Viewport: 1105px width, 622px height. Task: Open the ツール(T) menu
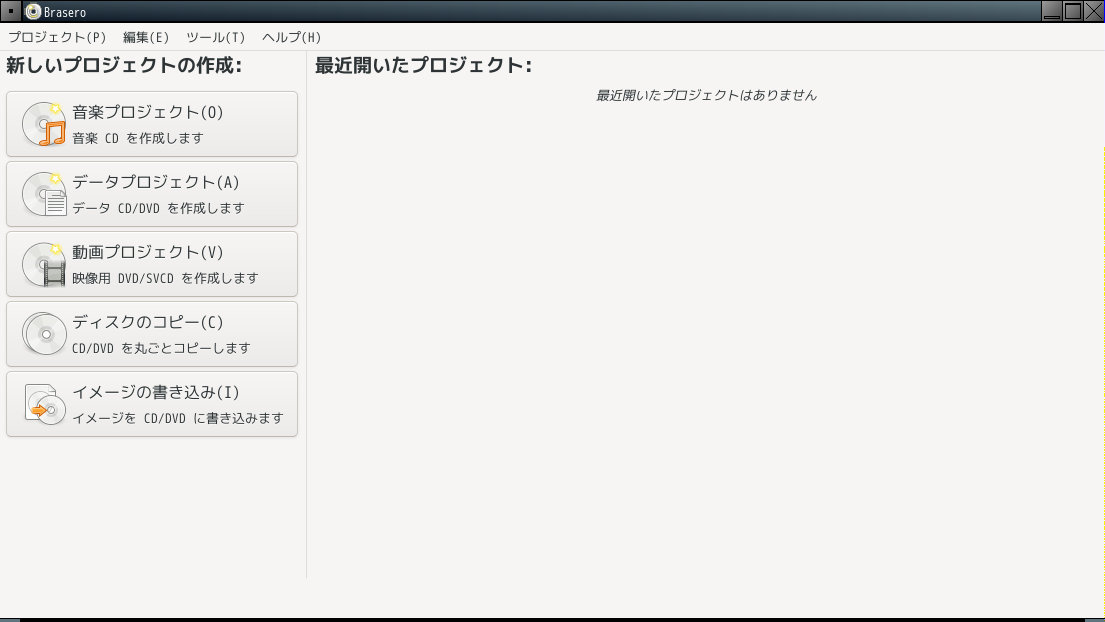tap(216, 37)
